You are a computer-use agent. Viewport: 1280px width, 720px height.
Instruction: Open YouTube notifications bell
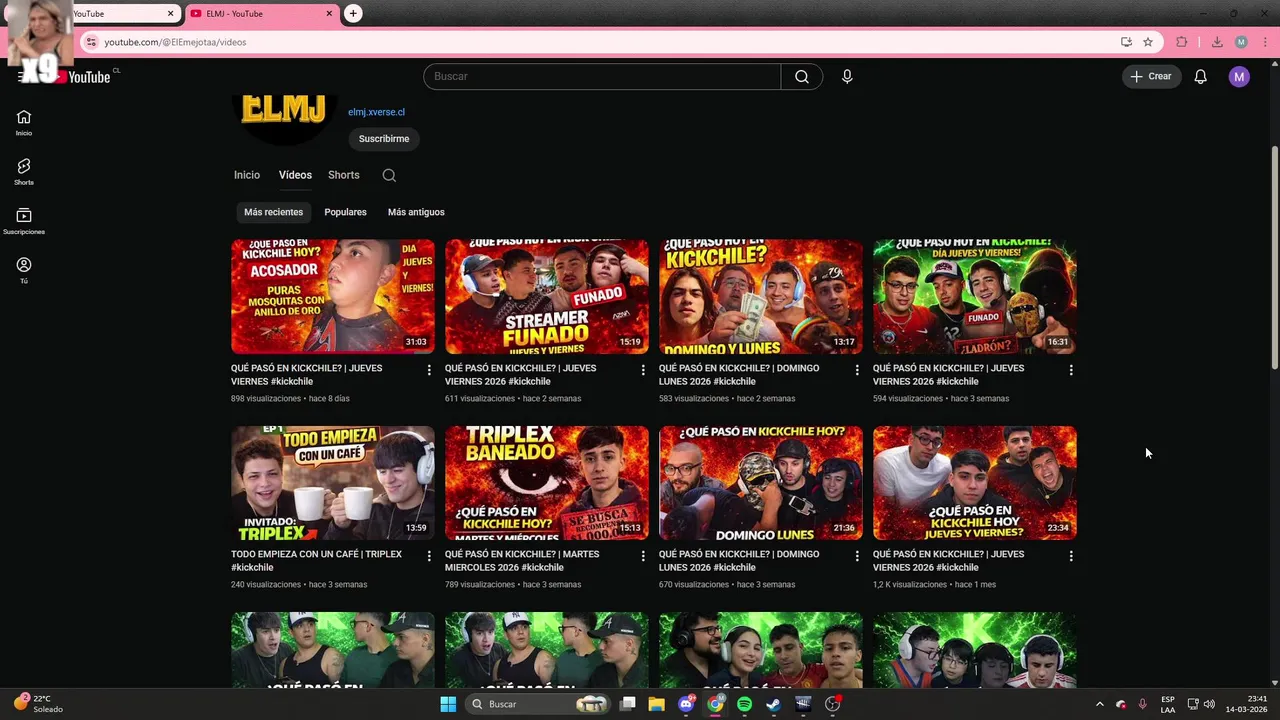pos(1201,77)
